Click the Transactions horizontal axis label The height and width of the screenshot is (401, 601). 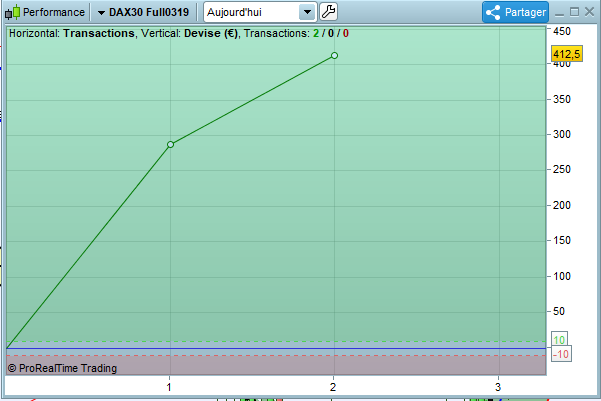click(99, 33)
